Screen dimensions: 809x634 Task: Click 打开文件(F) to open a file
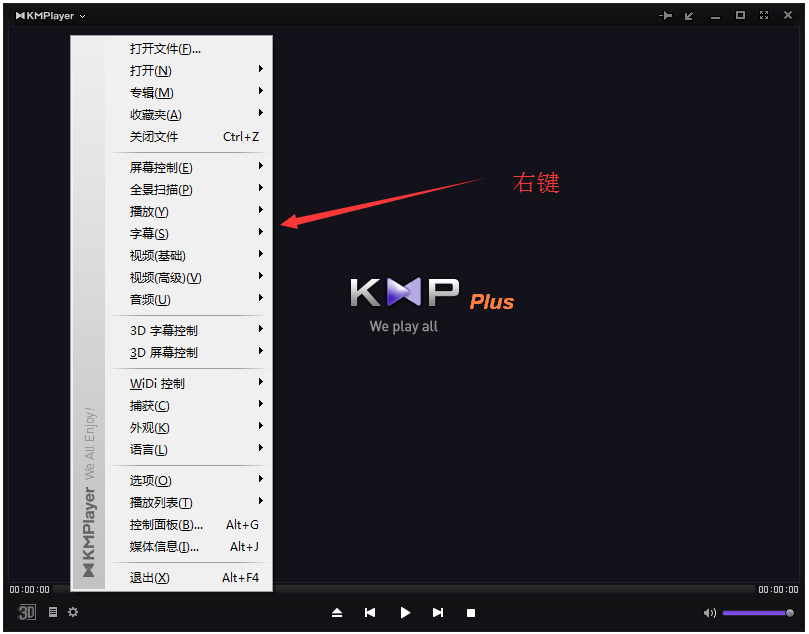tap(166, 48)
